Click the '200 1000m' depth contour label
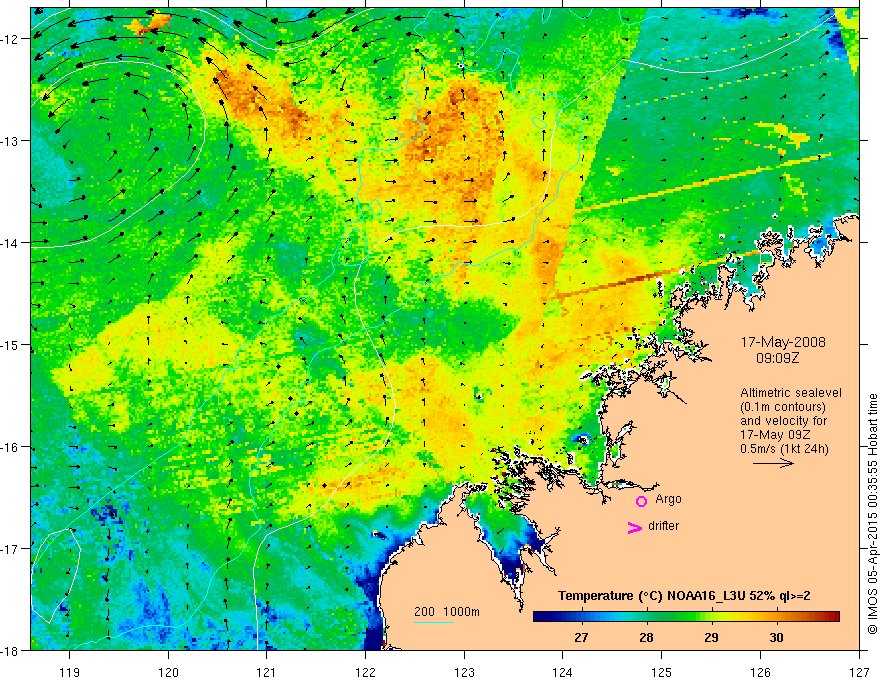880x680 pixels. [447, 612]
